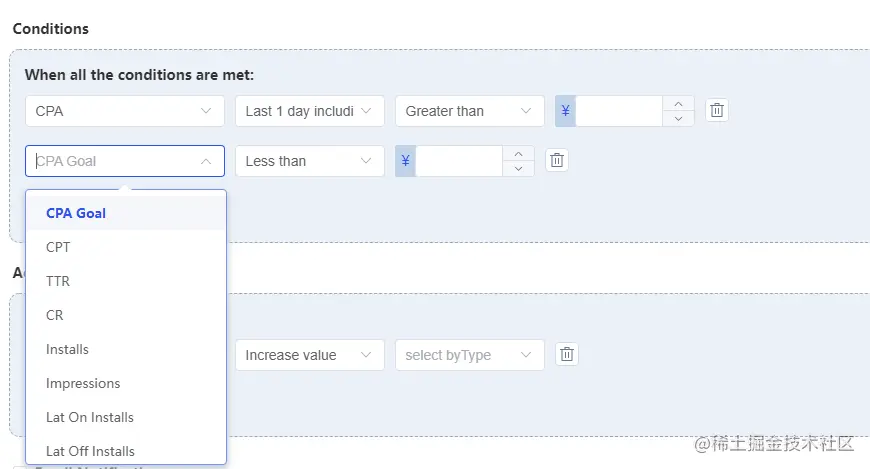Screen dimensions: 870x469
Task: Decrease the first condition's yen value
Action: tap(678, 118)
